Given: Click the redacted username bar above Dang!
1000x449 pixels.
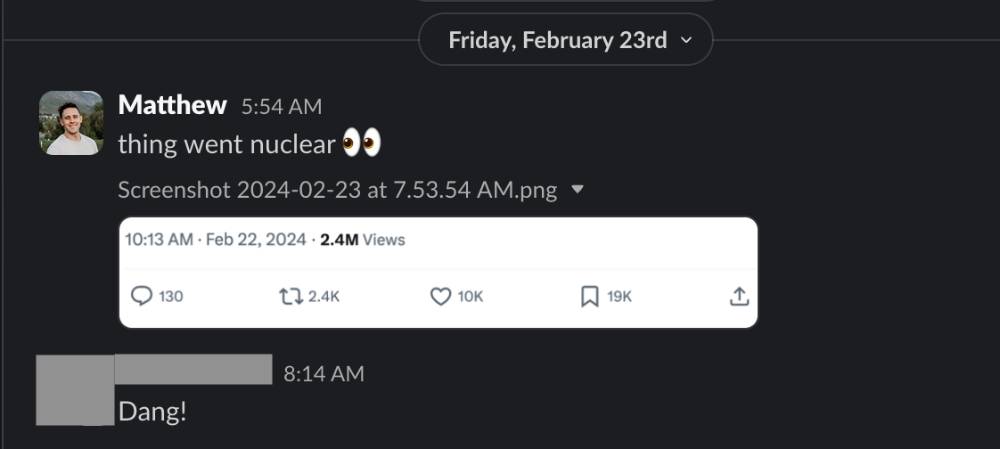Looking at the screenshot, I should 193,368.
